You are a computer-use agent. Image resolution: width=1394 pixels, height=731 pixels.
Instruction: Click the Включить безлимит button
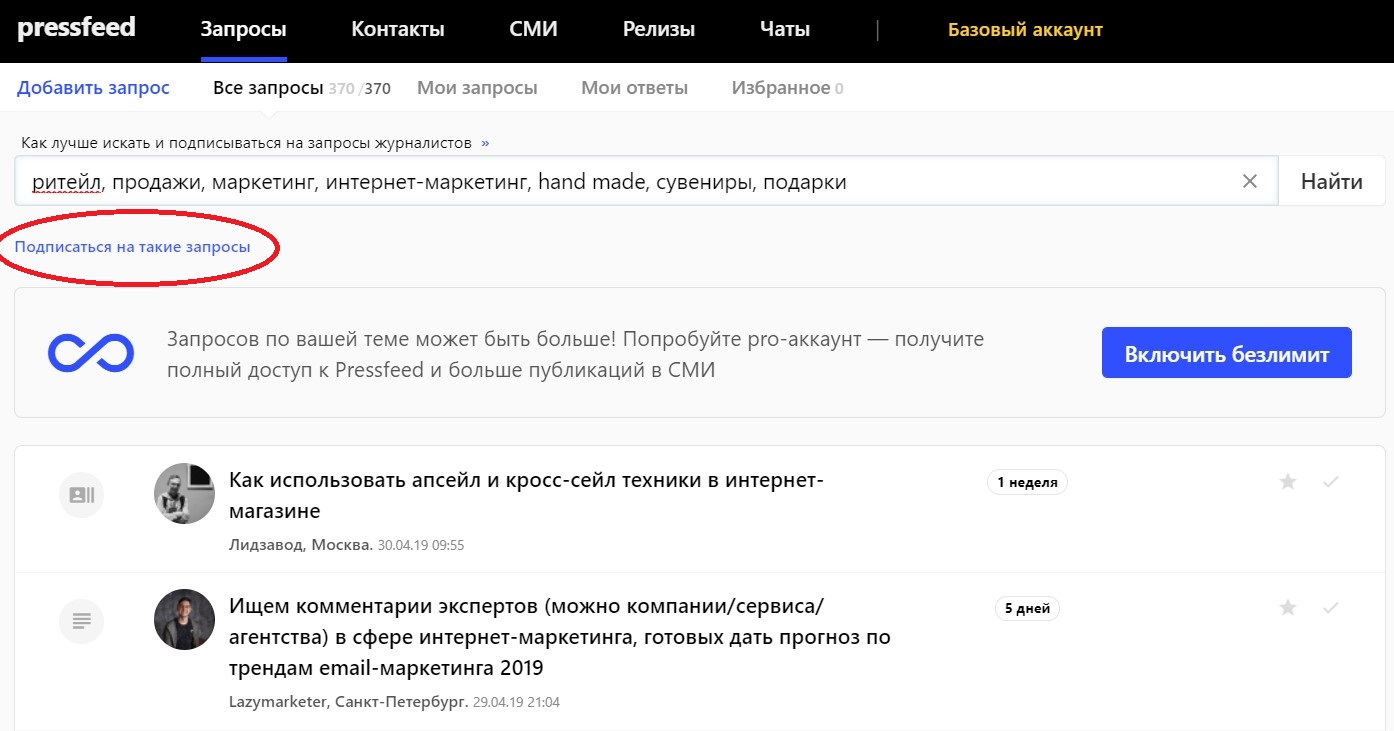tap(1226, 353)
